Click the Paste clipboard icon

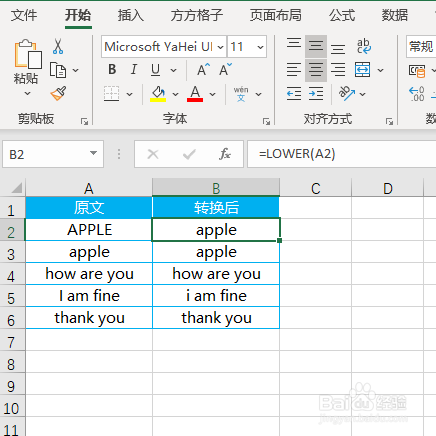(28, 54)
